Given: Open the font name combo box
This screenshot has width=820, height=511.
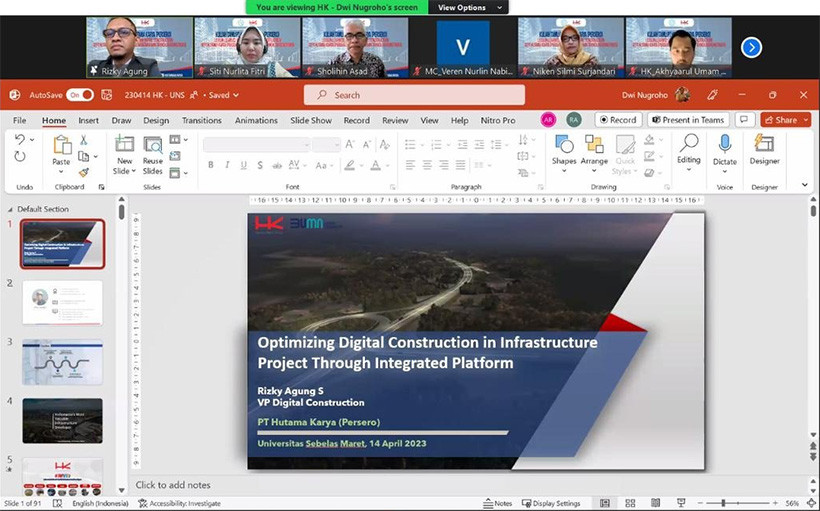Looking at the screenshot, I should [x=257, y=144].
